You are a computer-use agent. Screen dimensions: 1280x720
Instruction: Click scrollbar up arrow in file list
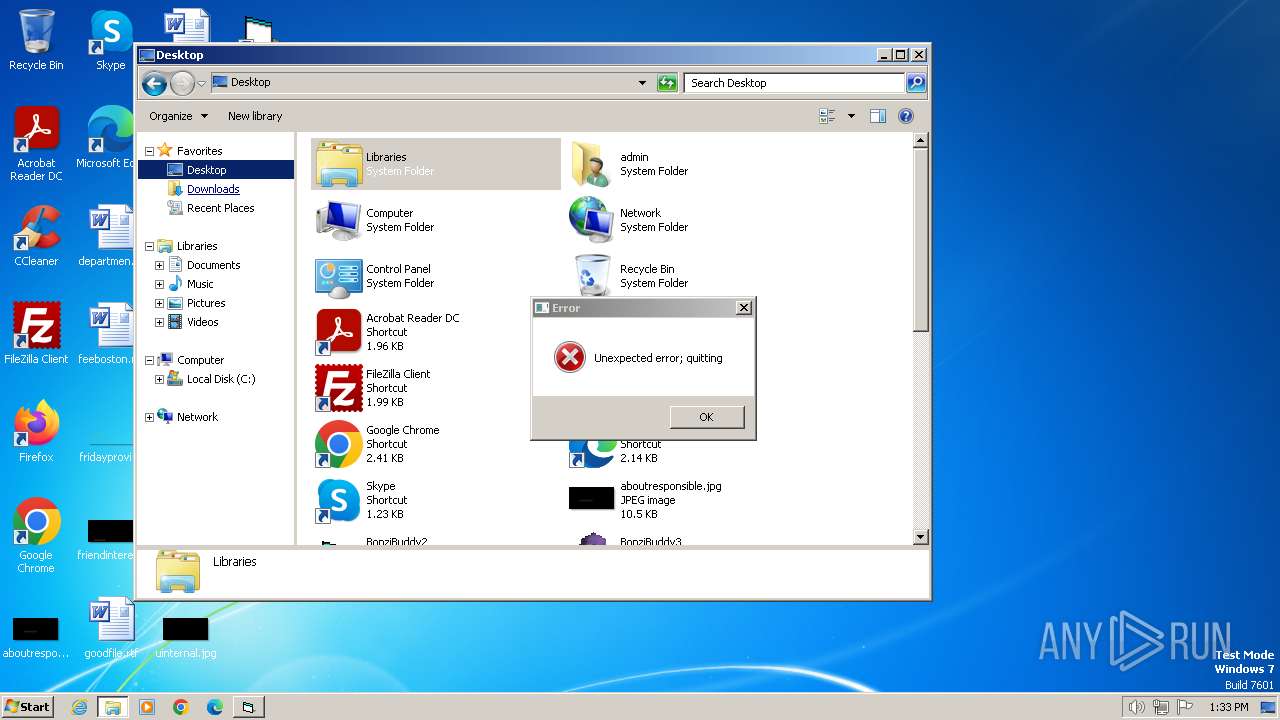pos(921,141)
